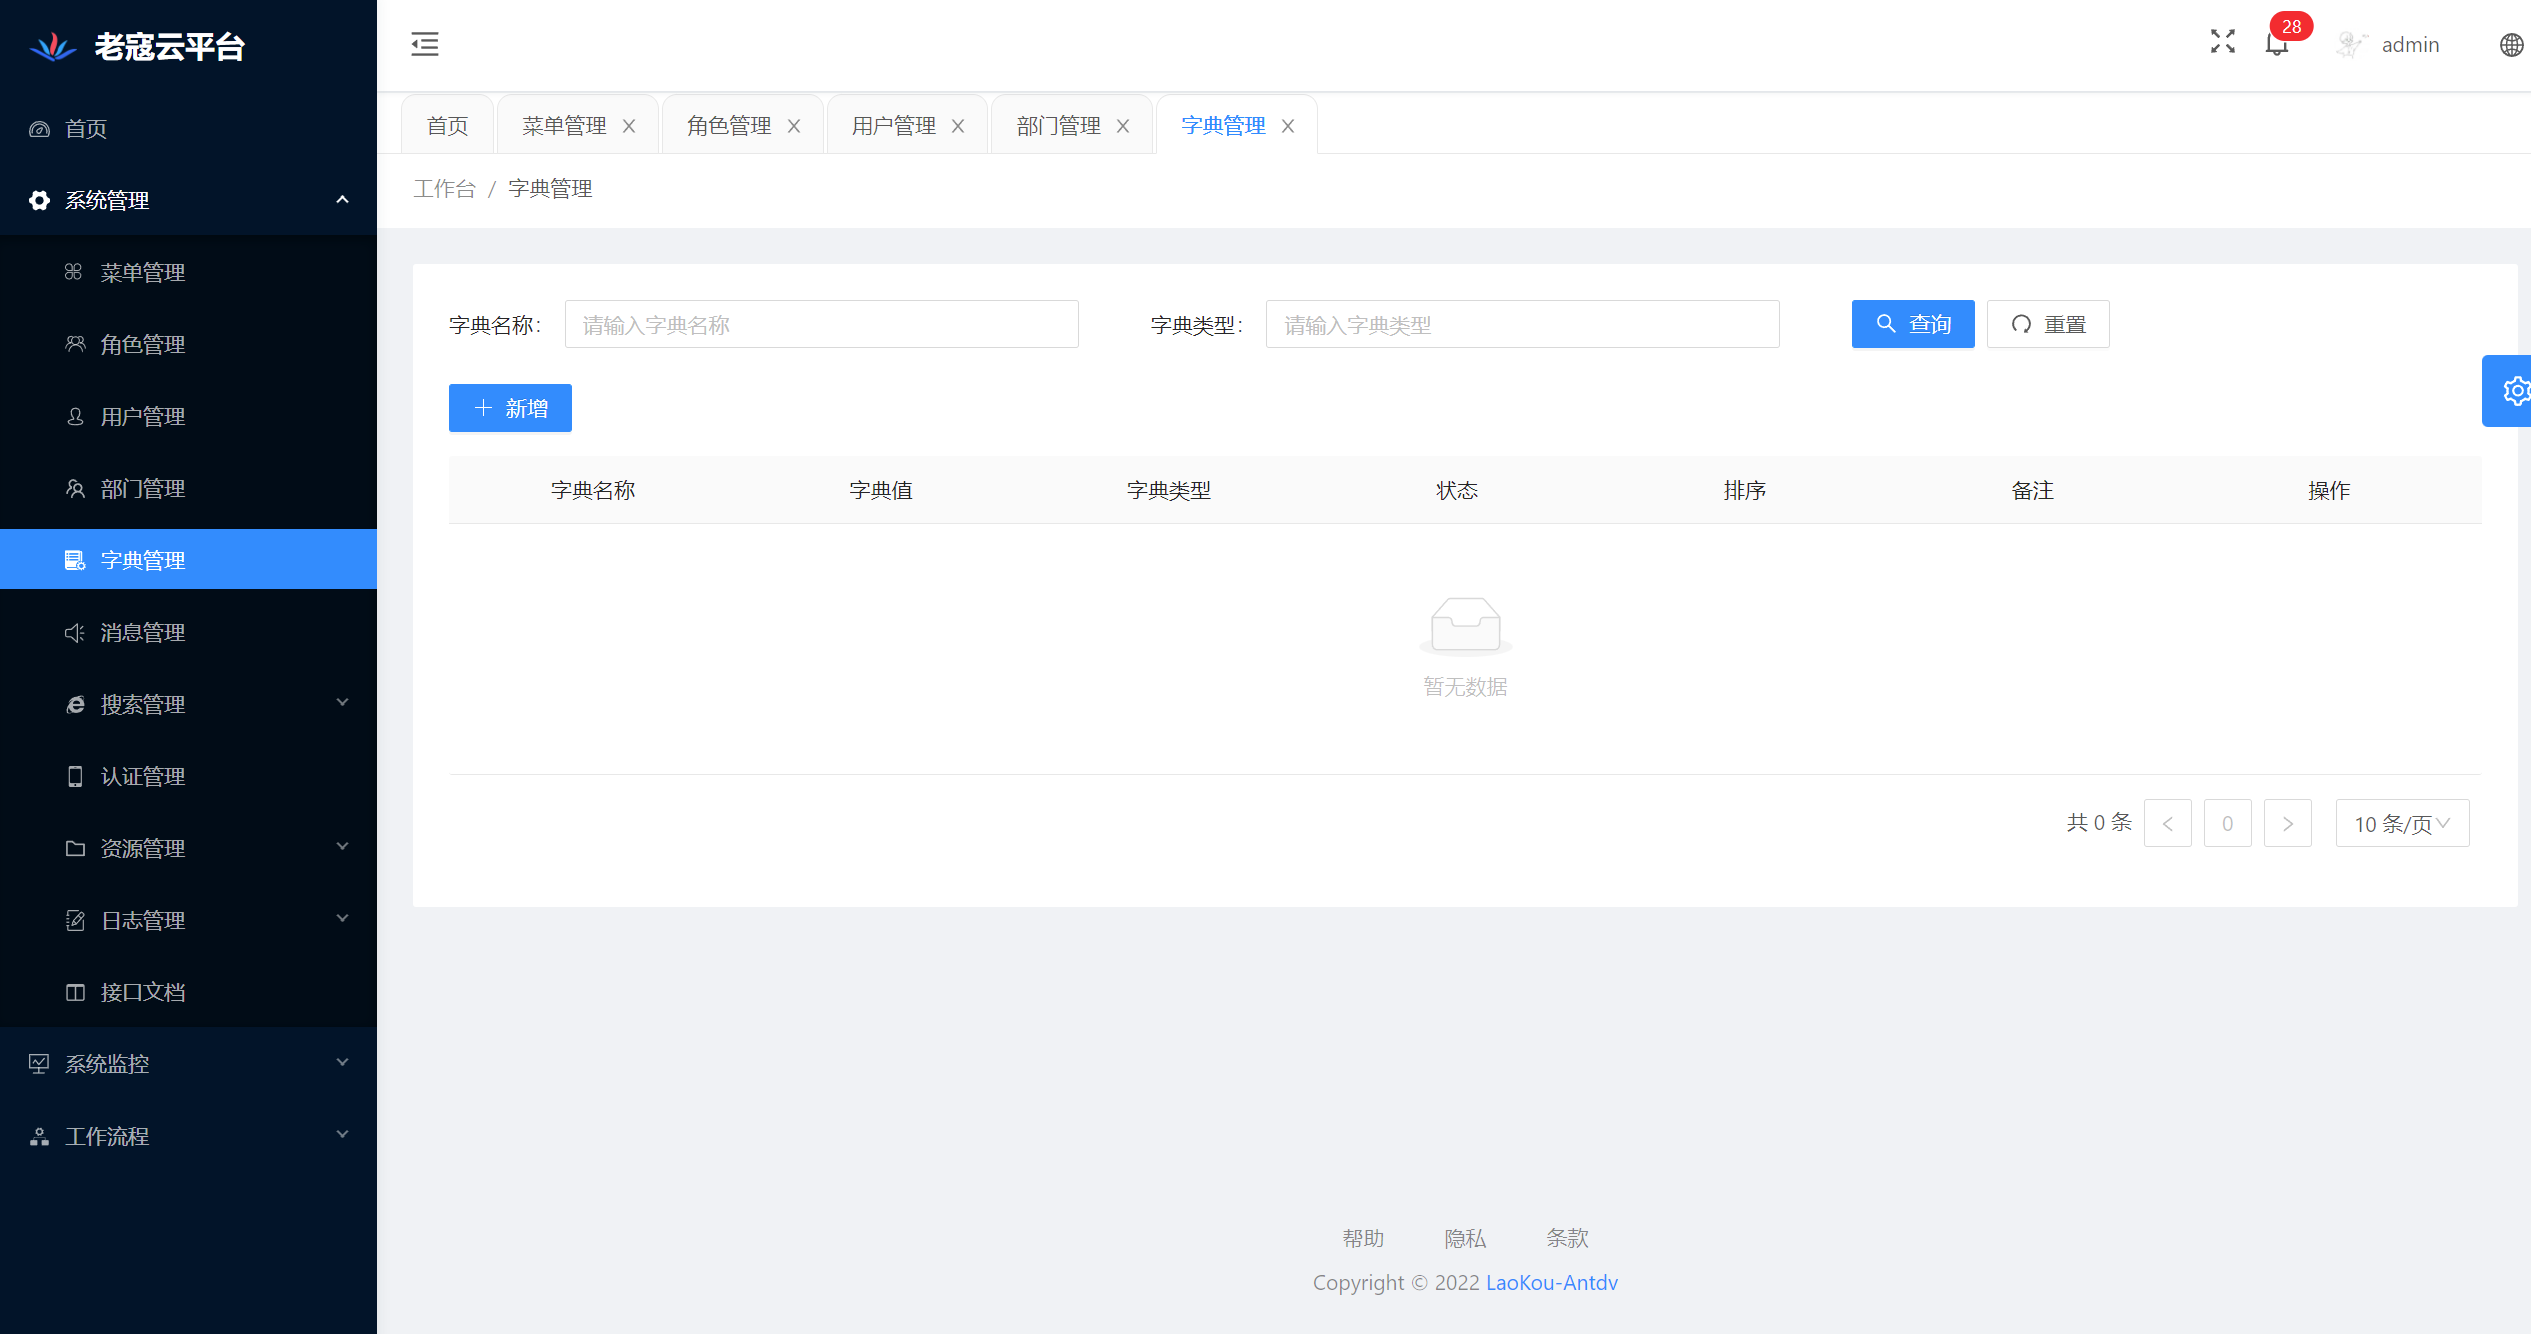Open the 10 条/页 page size dropdown

click(x=2401, y=823)
